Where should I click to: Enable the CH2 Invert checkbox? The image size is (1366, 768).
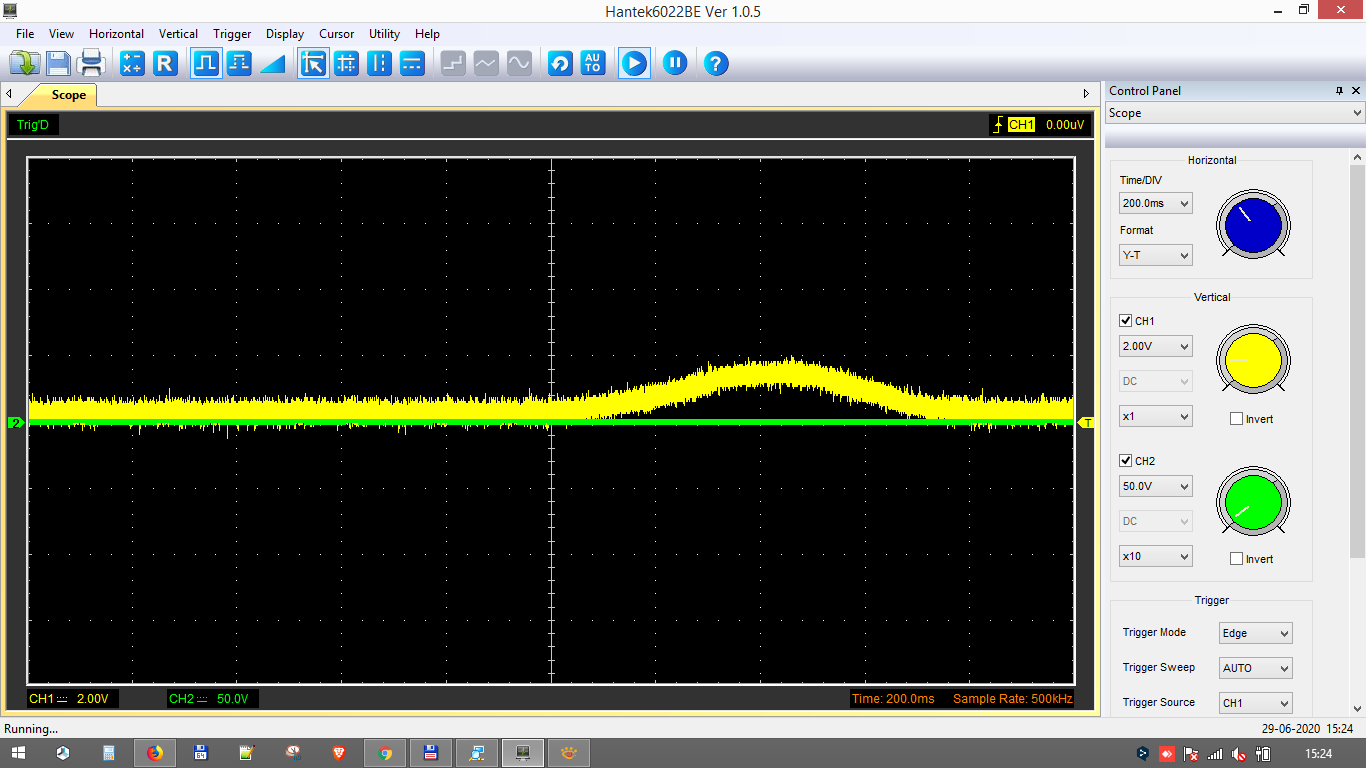pyautogui.click(x=1237, y=559)
